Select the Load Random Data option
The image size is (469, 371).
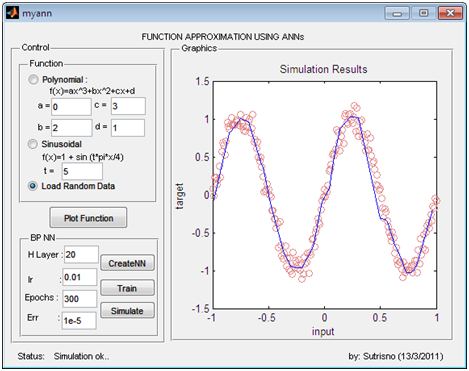click(x=33, y=186)
